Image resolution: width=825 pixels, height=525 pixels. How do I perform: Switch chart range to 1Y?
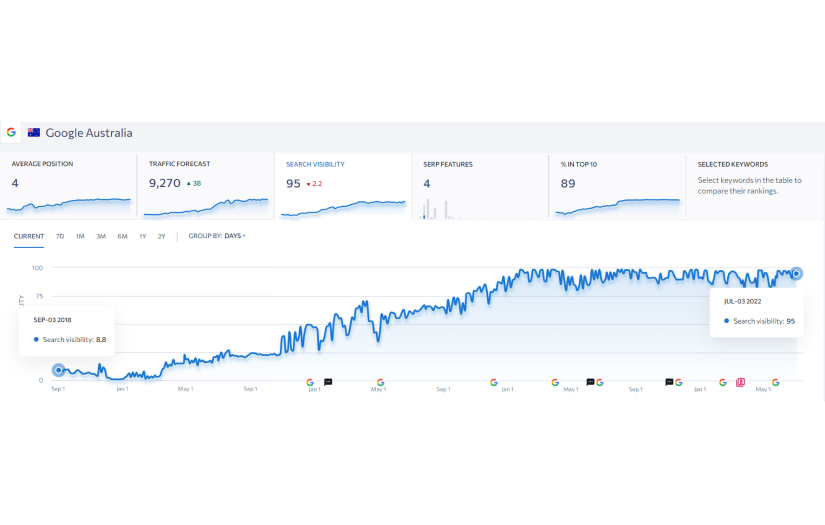pos(143,236)
